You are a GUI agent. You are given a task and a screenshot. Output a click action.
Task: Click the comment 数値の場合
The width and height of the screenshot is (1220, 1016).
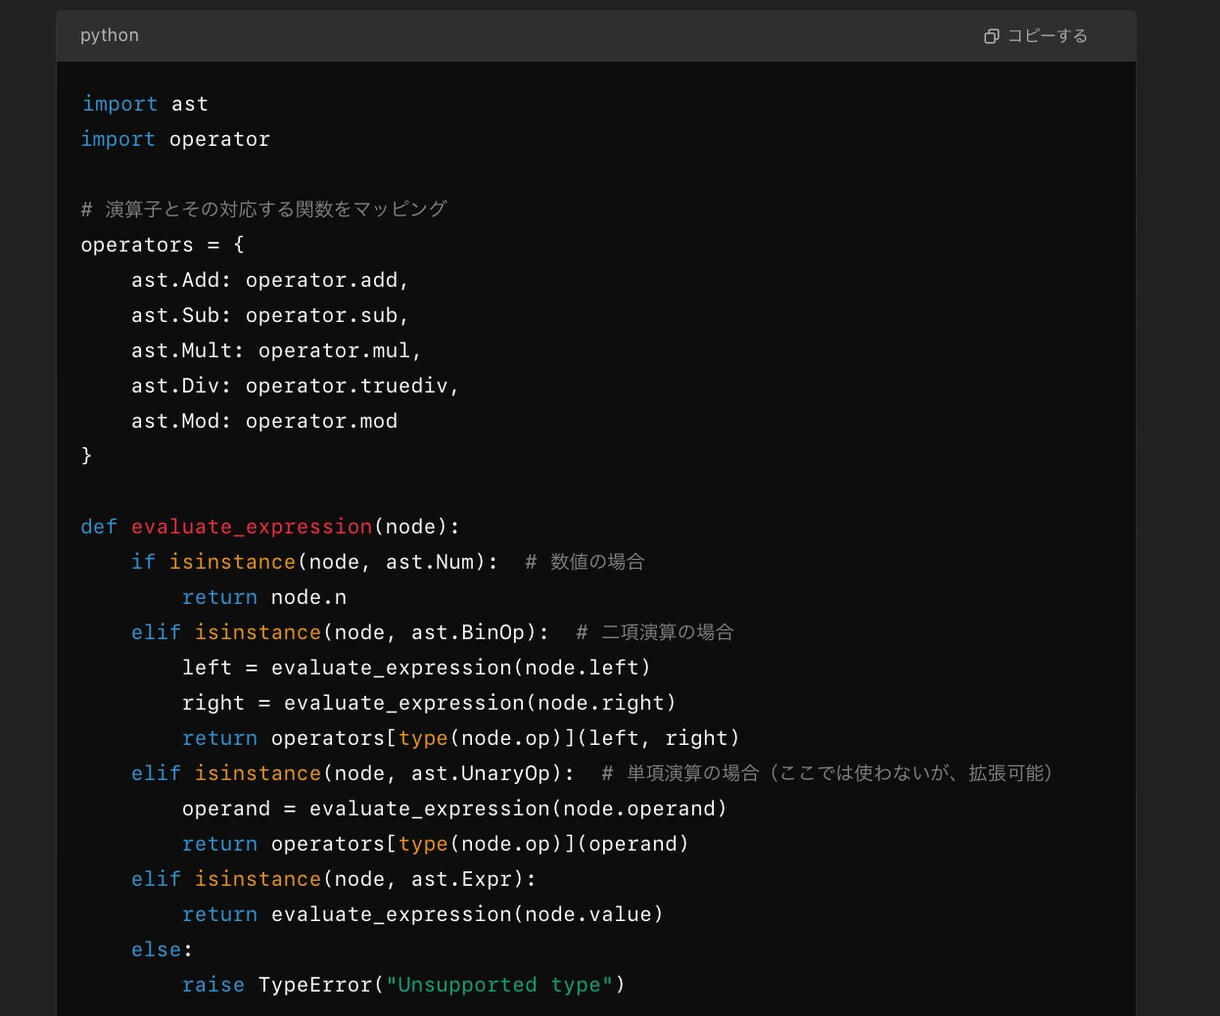tap(585, 562)
